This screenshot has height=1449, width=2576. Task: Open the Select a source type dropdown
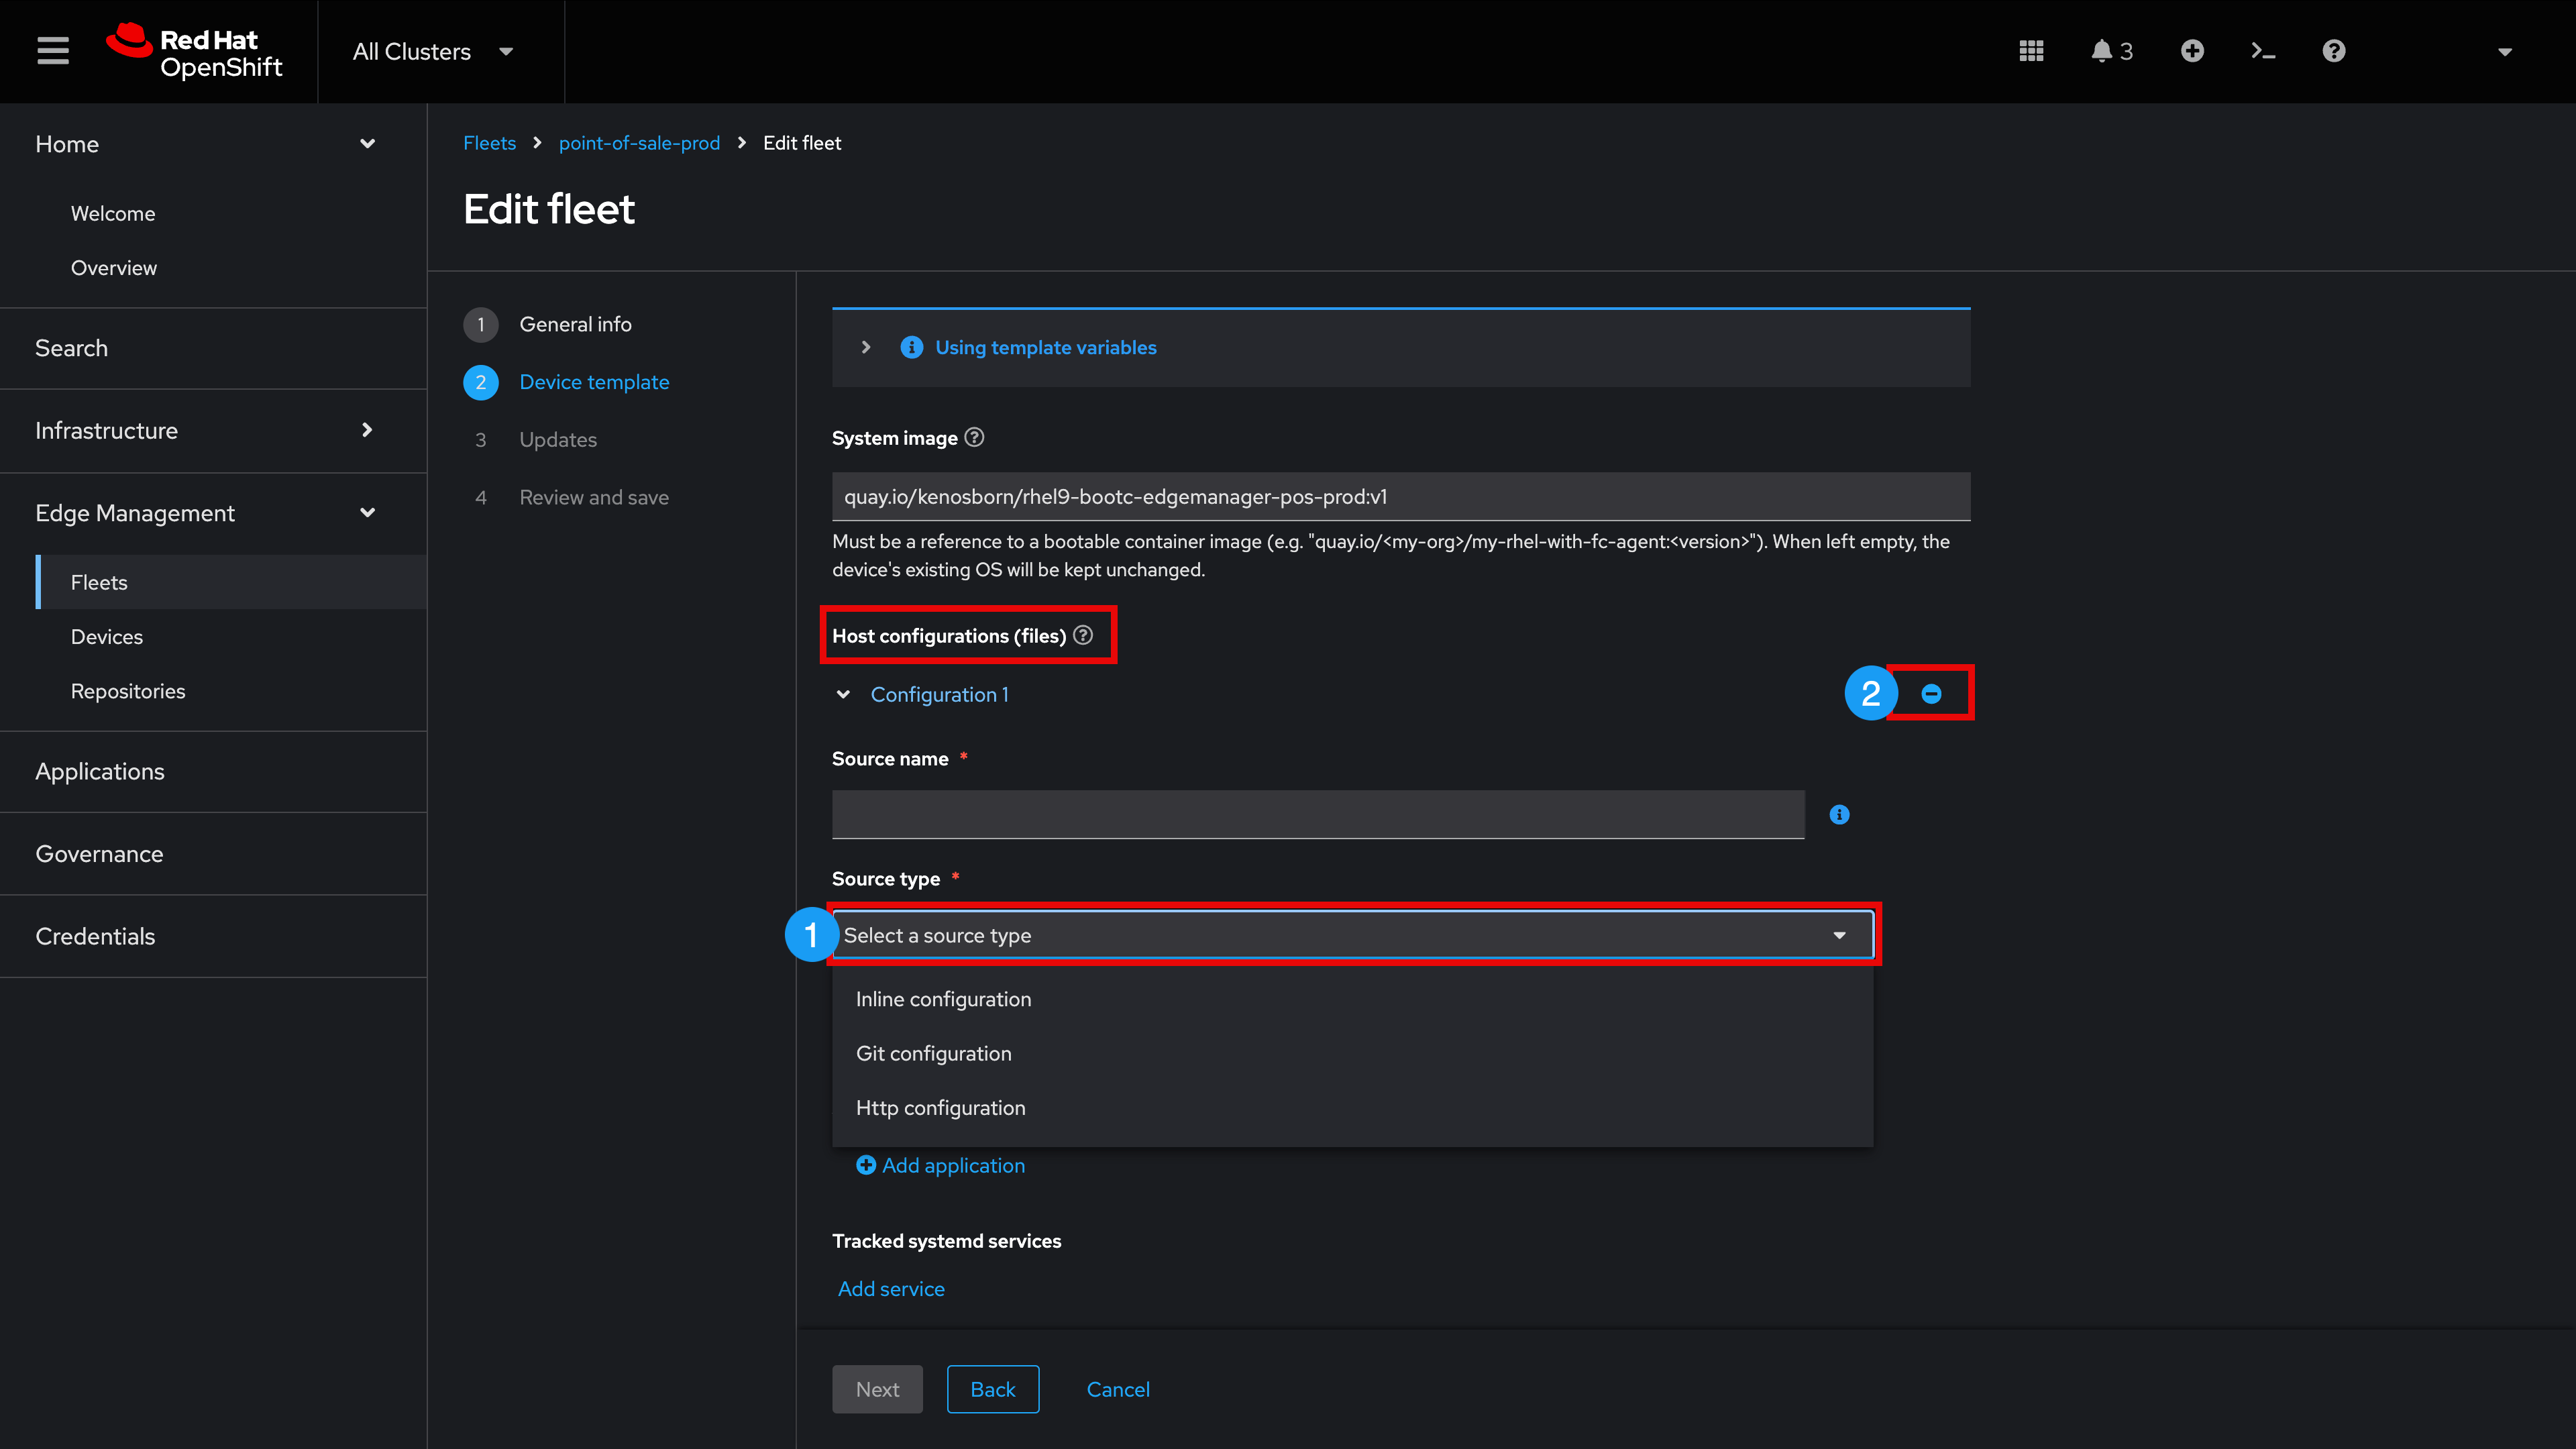tap(1353, 935)
